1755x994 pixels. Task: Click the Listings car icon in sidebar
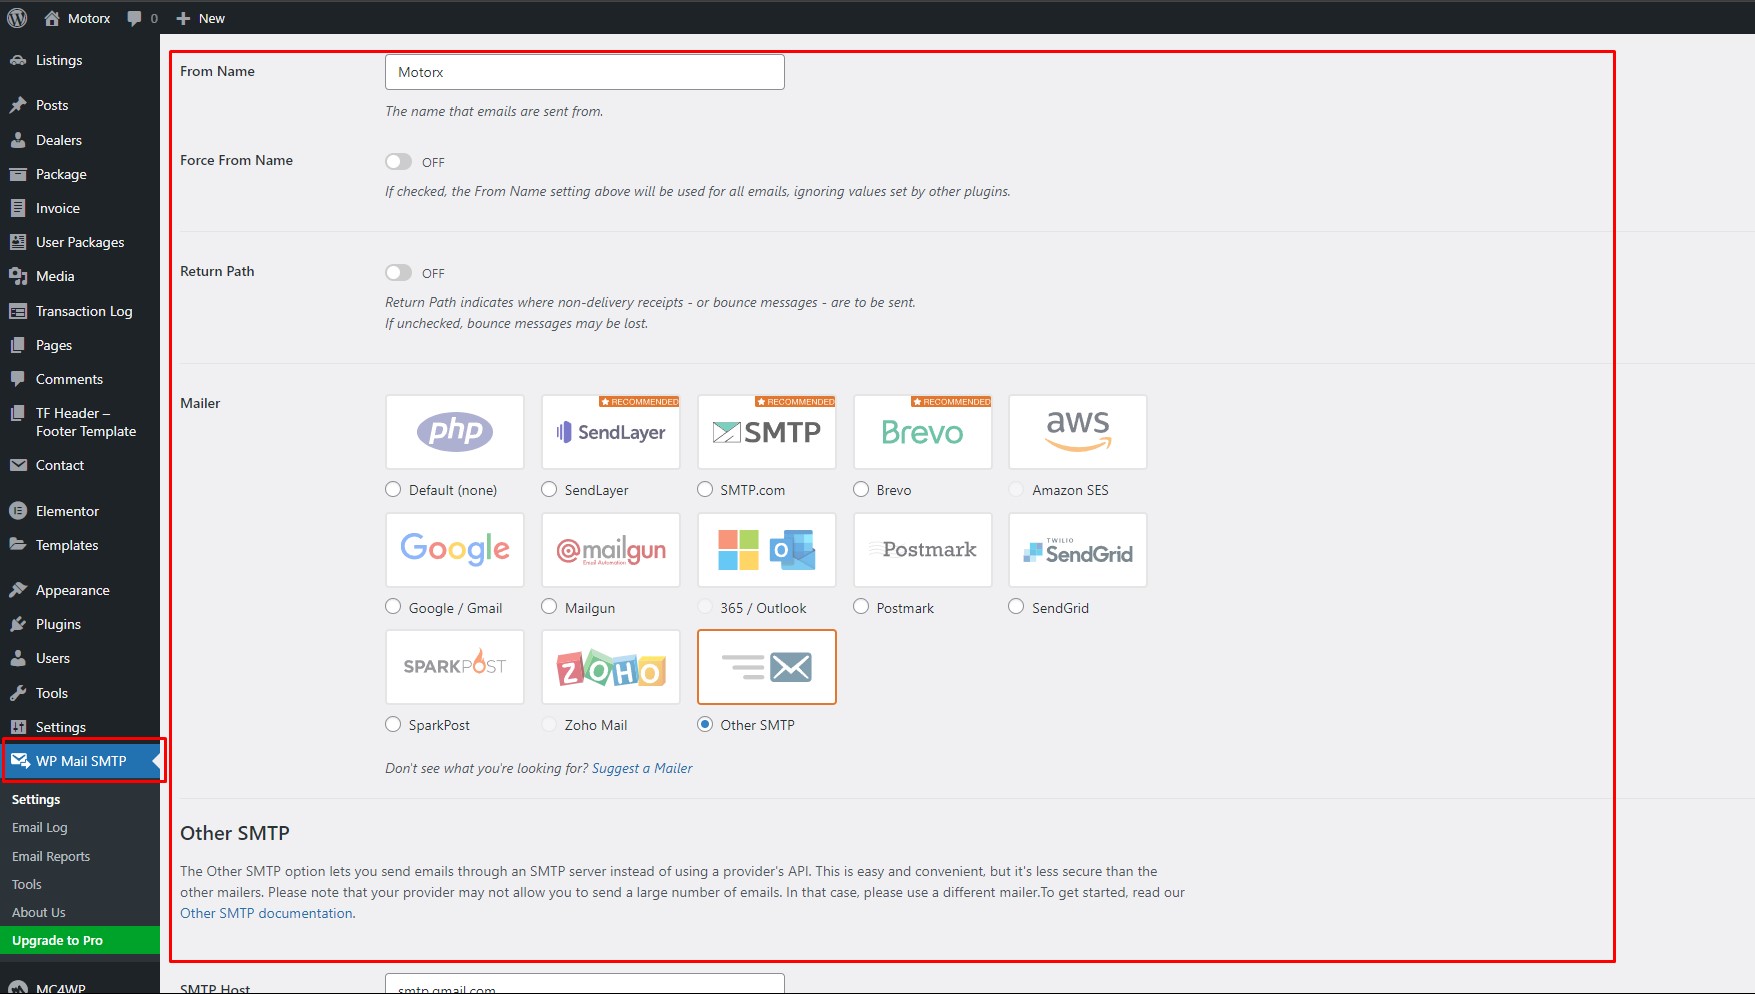pos(18,60)
